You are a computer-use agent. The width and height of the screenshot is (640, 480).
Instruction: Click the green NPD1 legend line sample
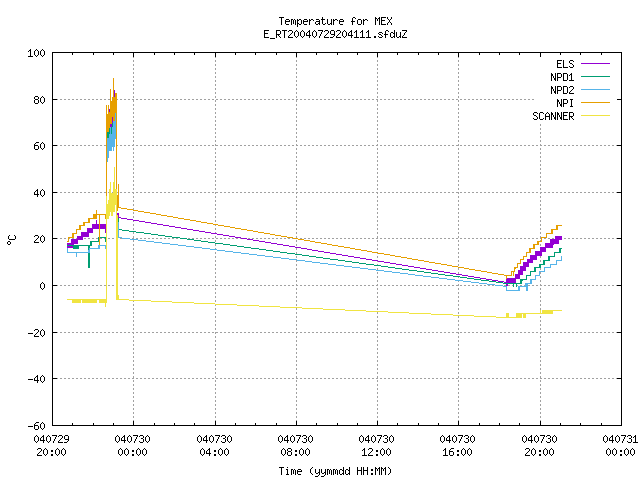(596, 77)
